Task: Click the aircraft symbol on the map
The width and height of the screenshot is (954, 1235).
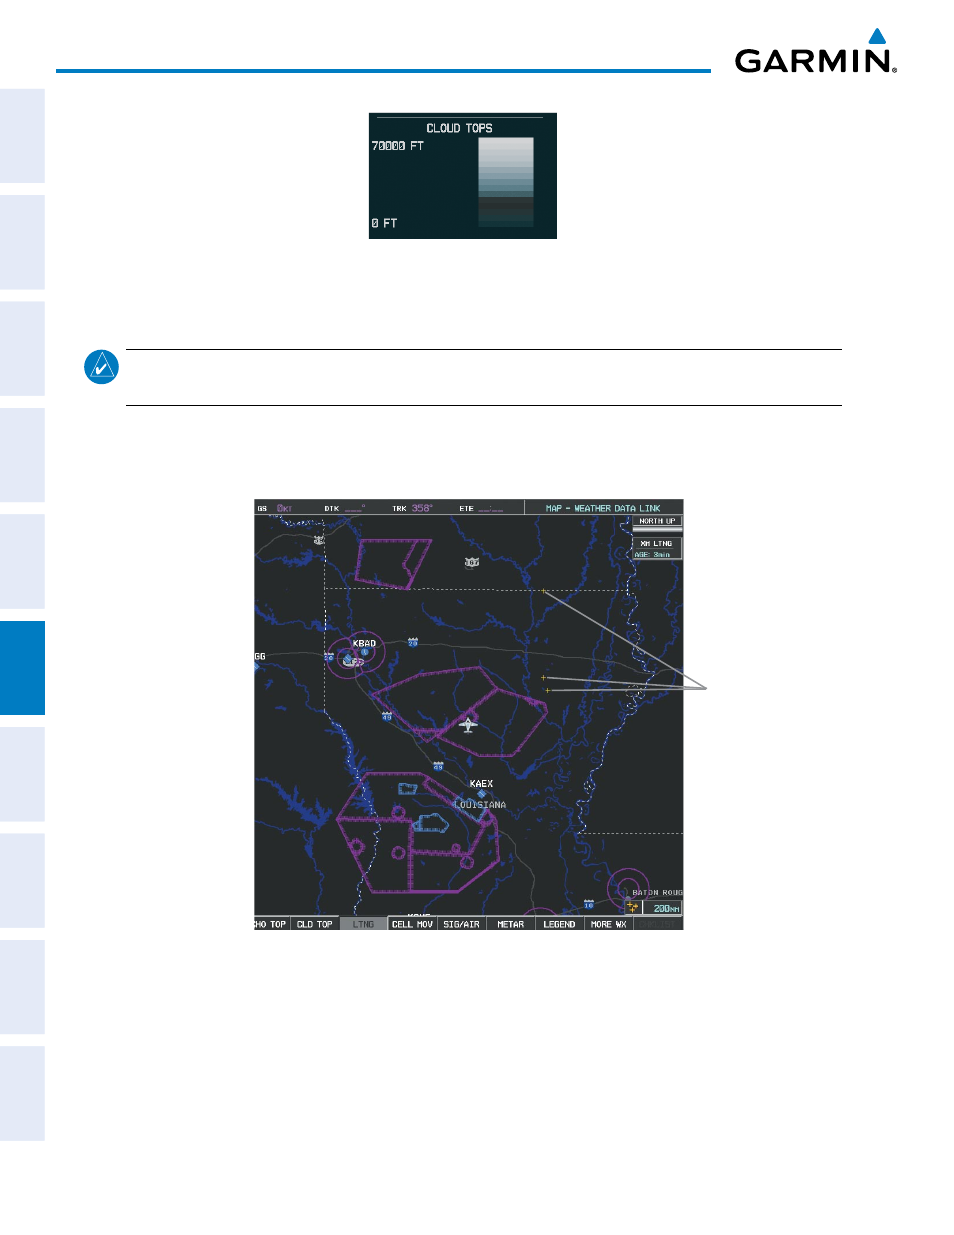Action: pos(468,725)
